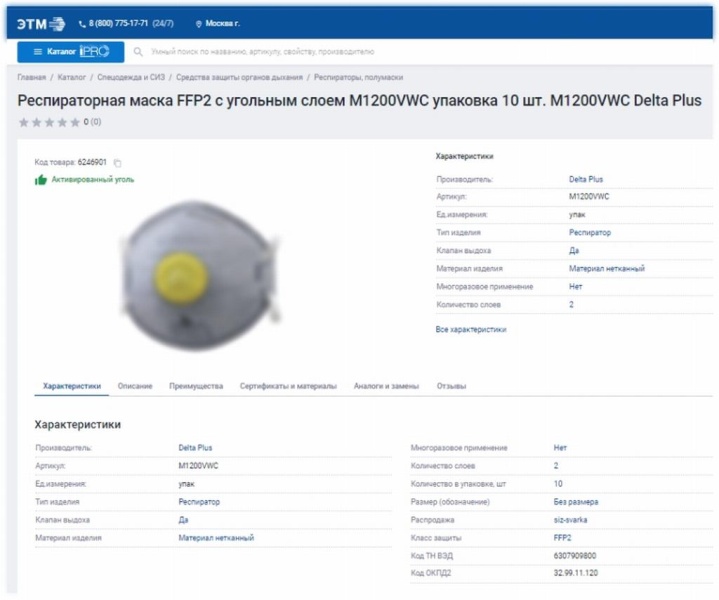Open the respirator mask product image
This screenshot has width=719, height=600.
coord(199,275)
